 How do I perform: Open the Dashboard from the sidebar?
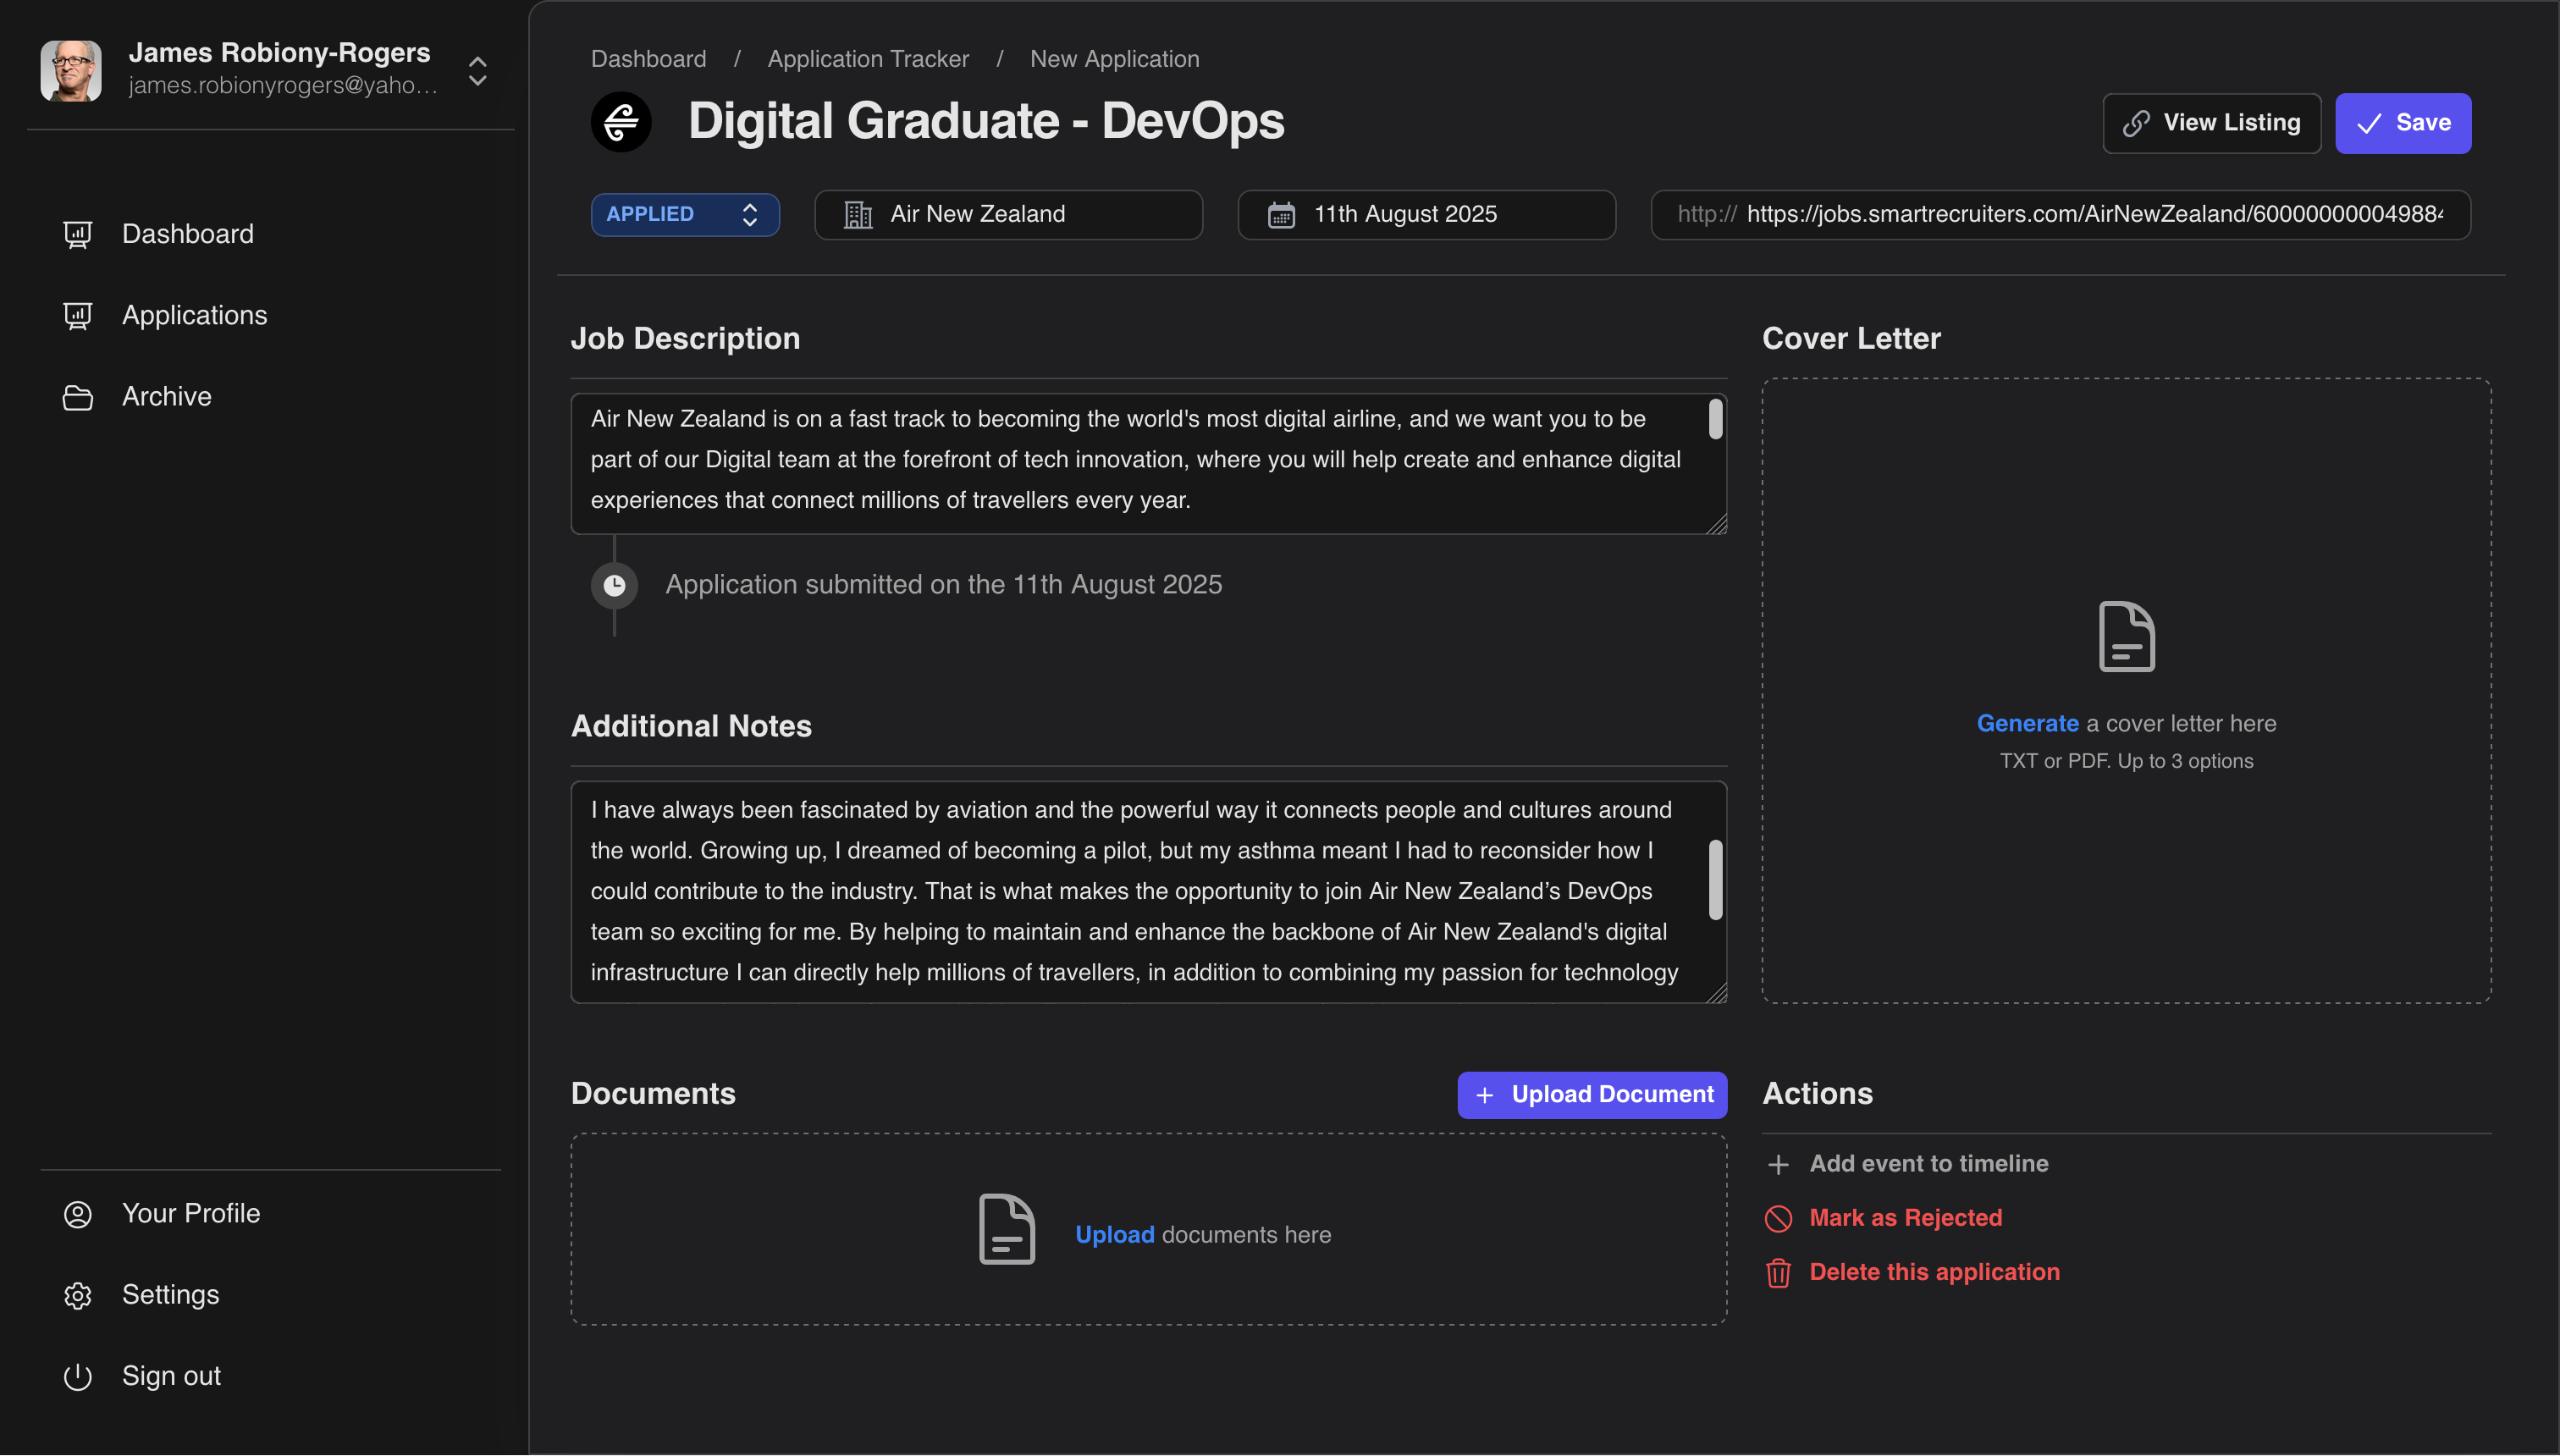(188, 233)
